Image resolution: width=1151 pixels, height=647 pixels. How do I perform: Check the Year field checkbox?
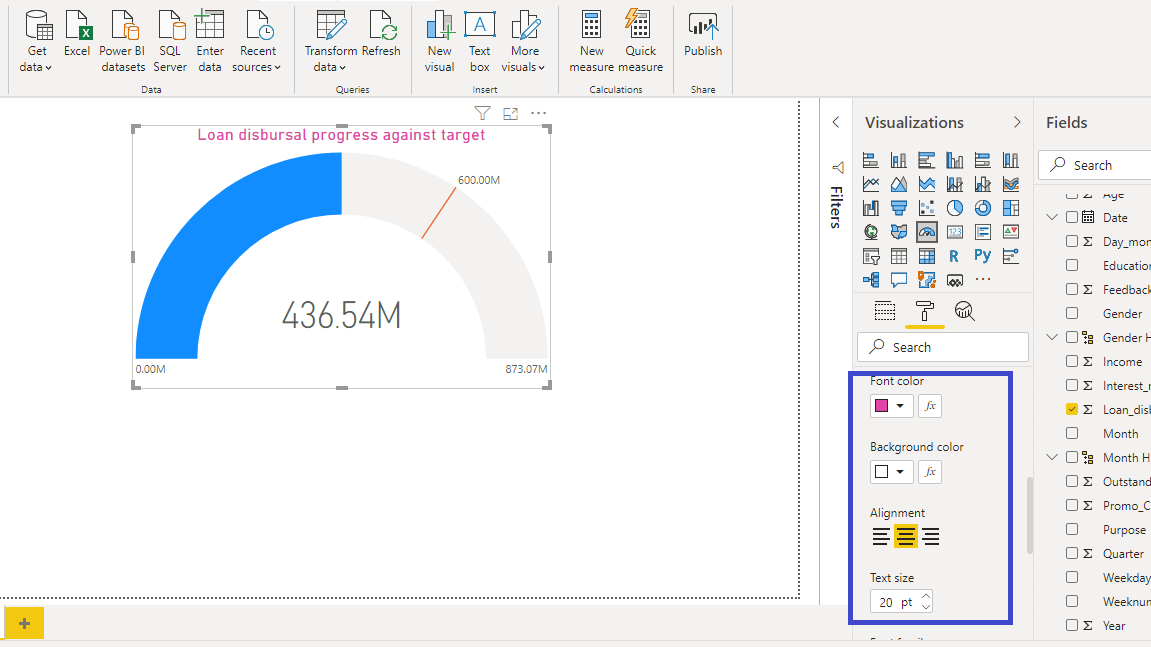click(x=1072, y=626)
